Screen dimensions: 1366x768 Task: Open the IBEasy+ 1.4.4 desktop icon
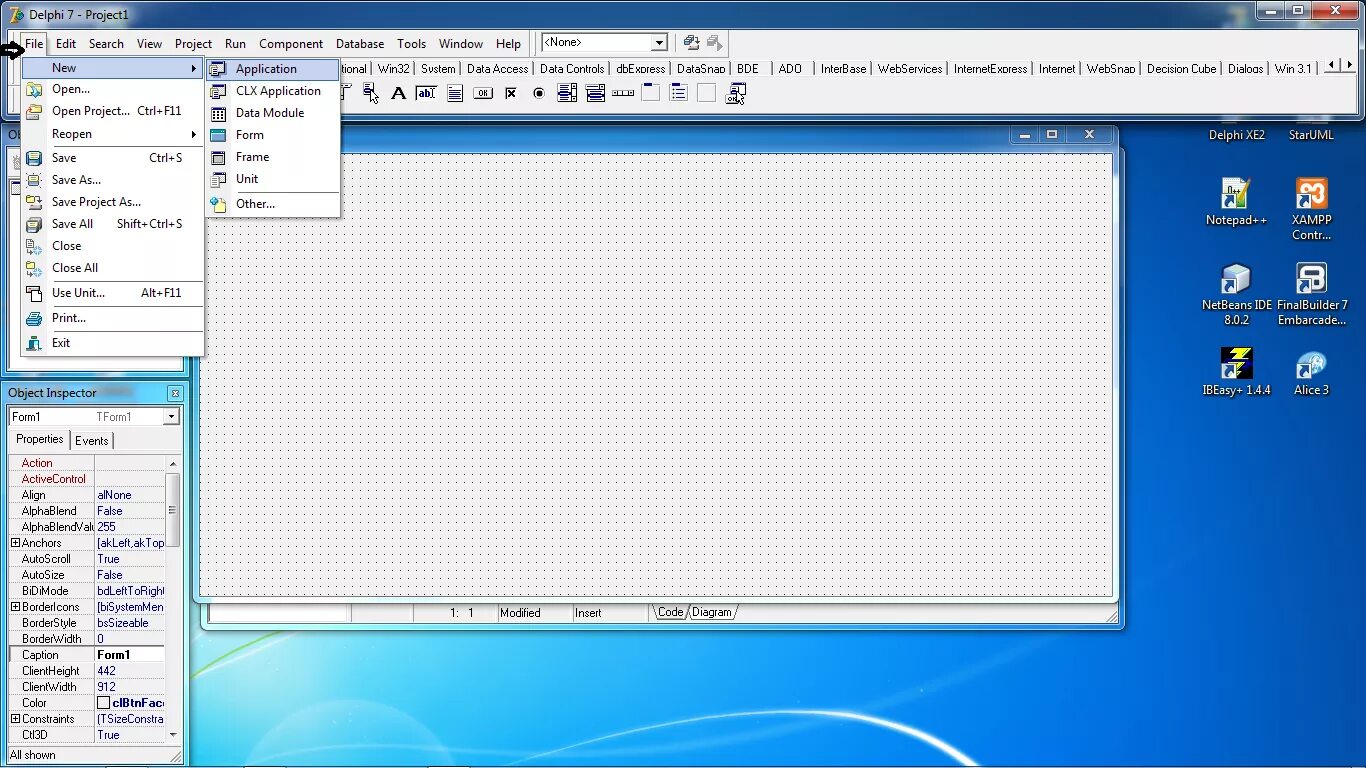[1236, 372]
